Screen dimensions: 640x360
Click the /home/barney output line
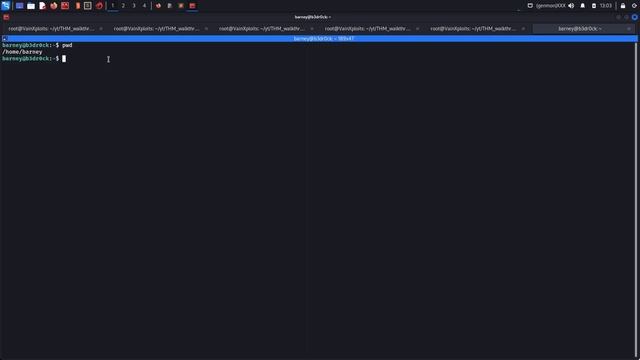pyautogui.click(x=22, y=52)
